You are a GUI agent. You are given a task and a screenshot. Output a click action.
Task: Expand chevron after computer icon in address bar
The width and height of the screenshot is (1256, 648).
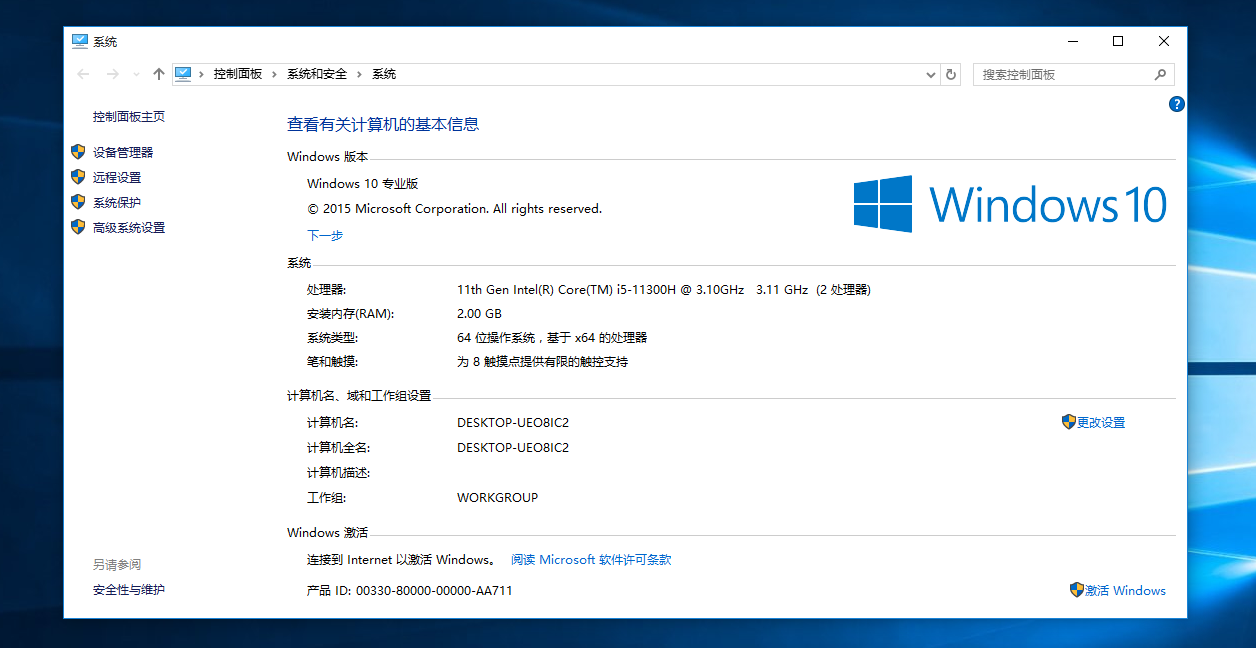coord(202,74)
